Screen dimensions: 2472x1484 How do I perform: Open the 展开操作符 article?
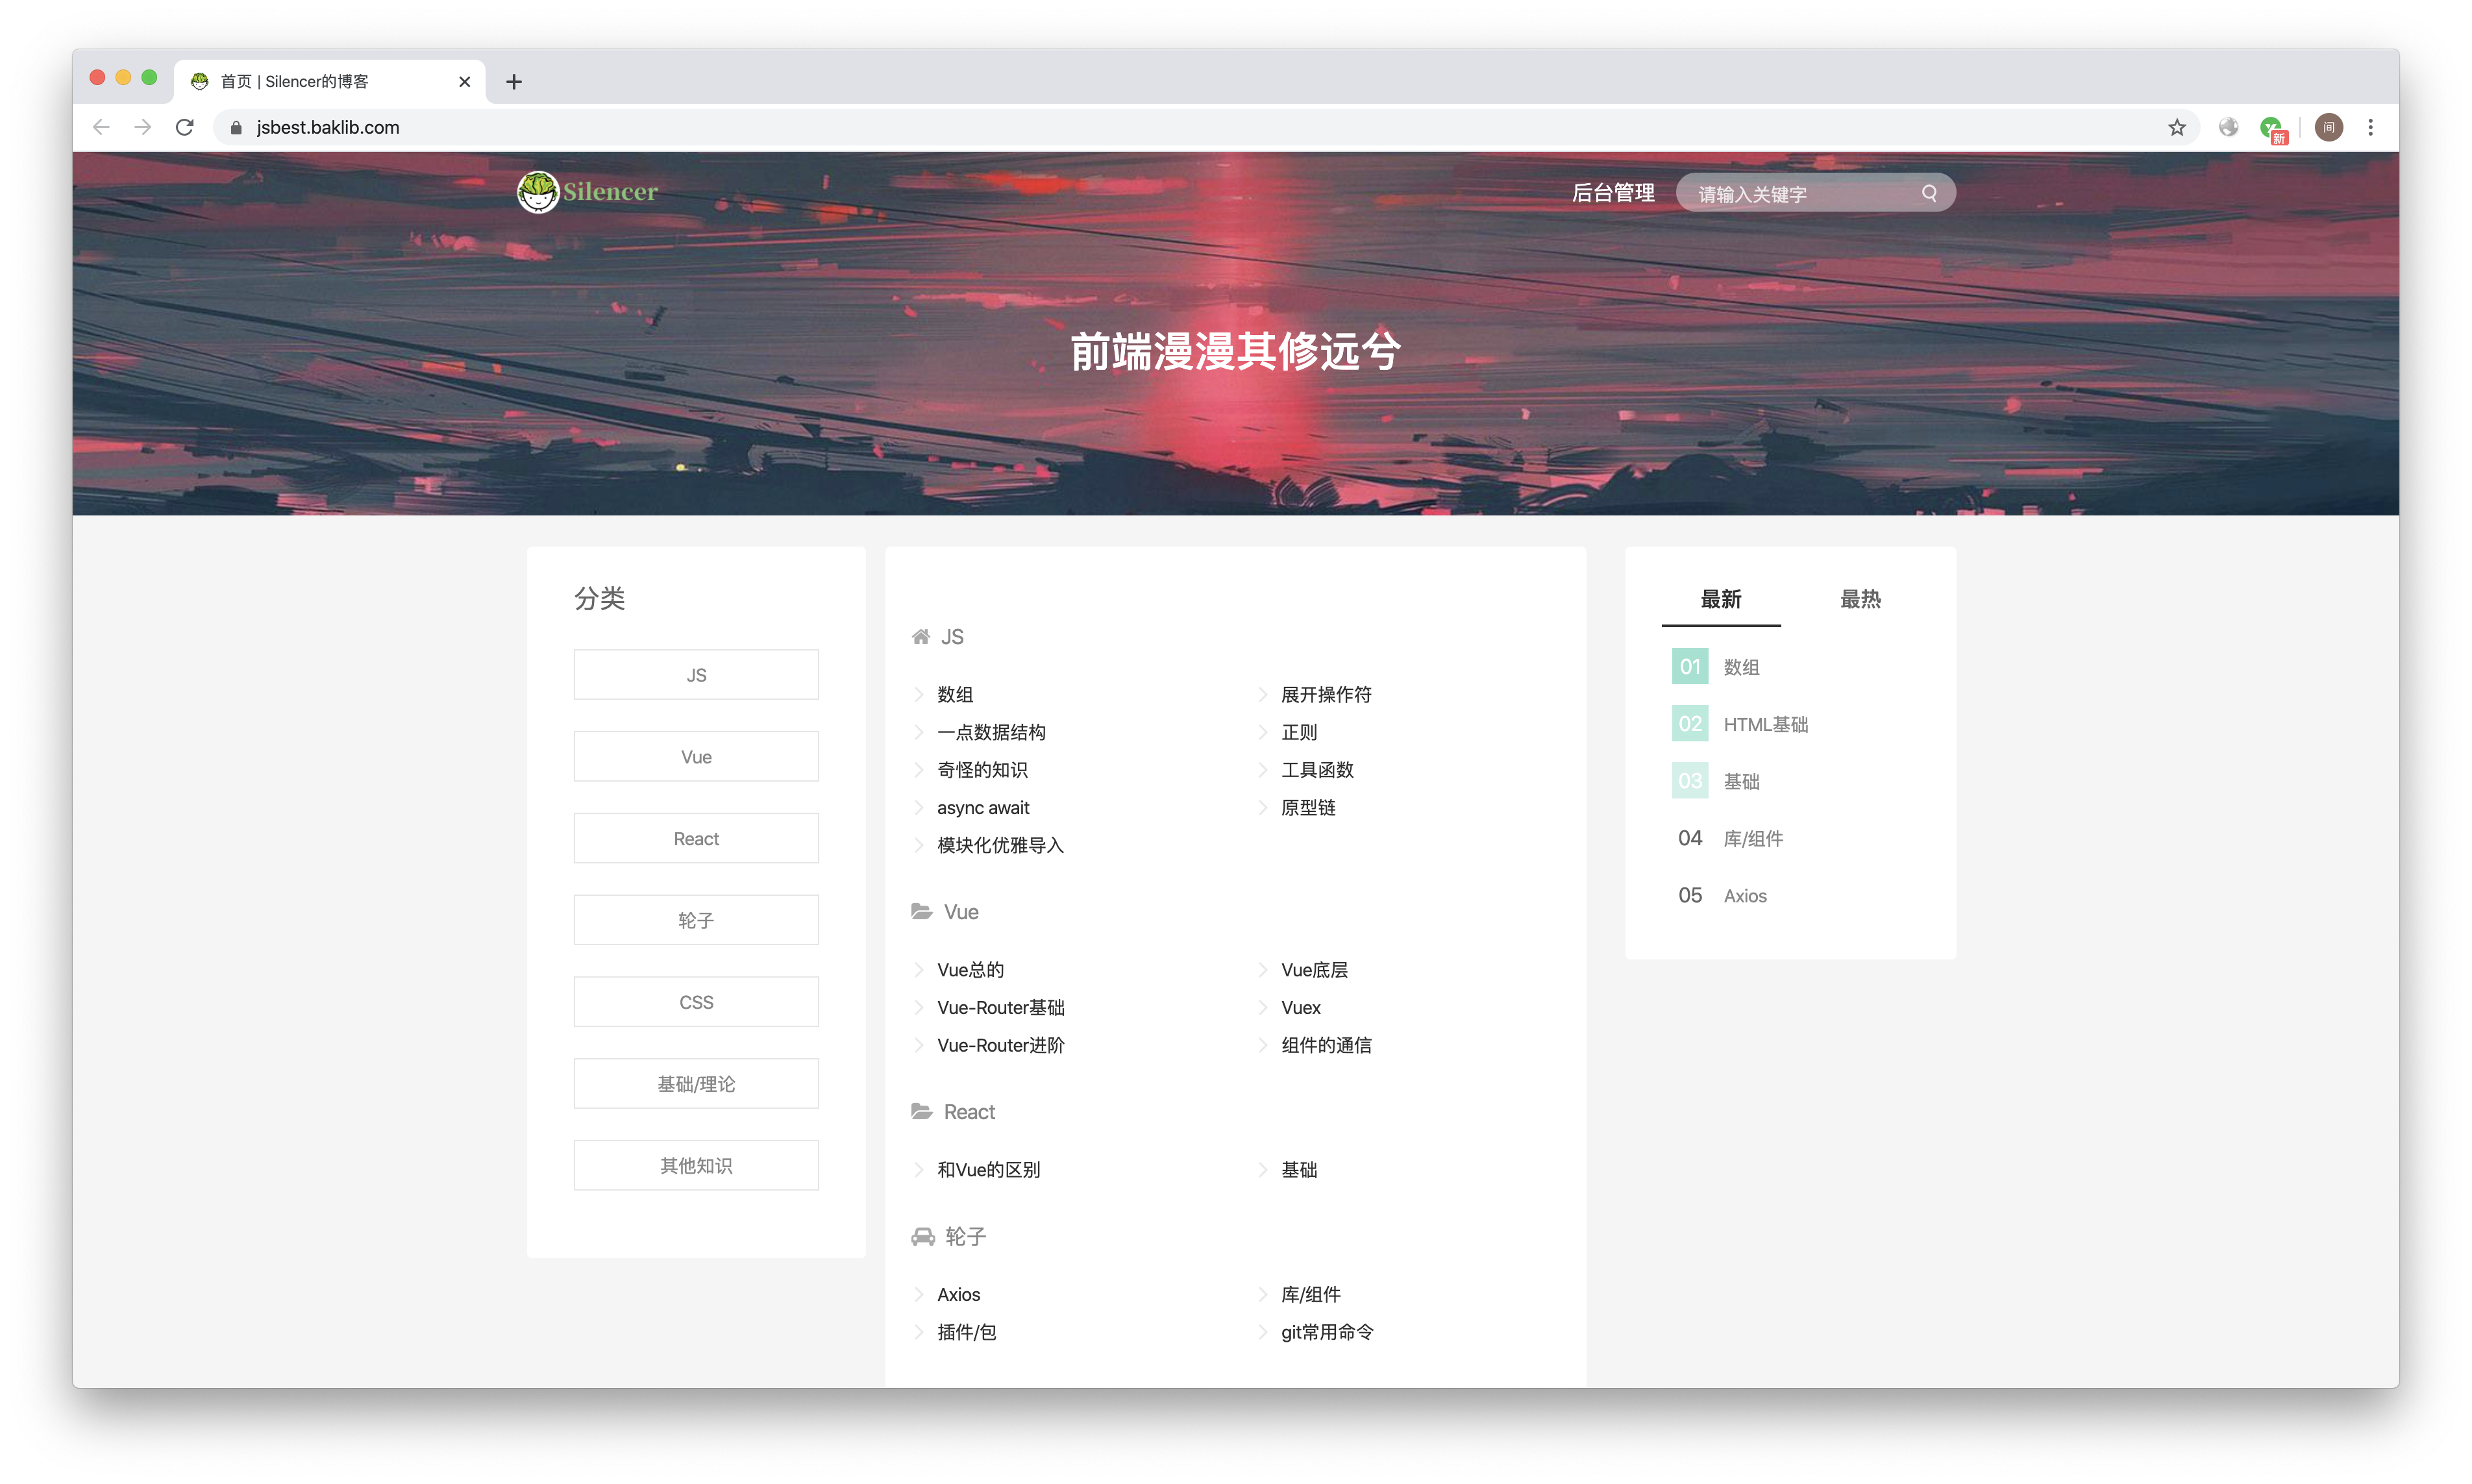pos(1326,694)
